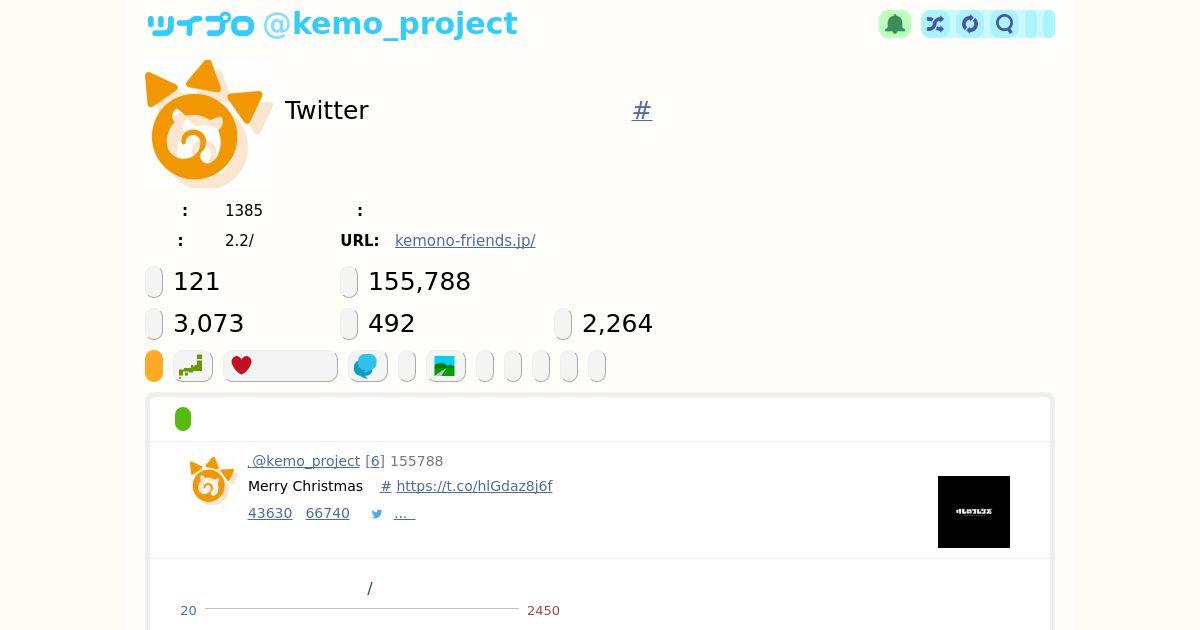Open the kemono-friends.jp/ URL link
1200x630 pixels.
465,240
